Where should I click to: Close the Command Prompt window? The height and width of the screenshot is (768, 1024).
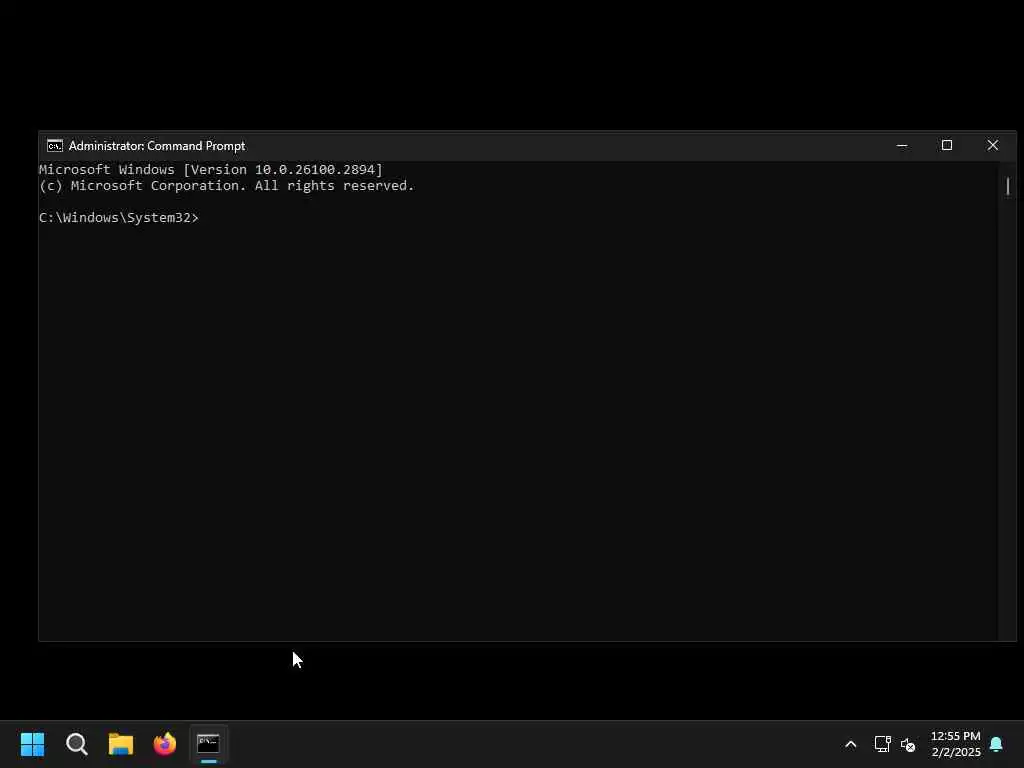[993, 146]
